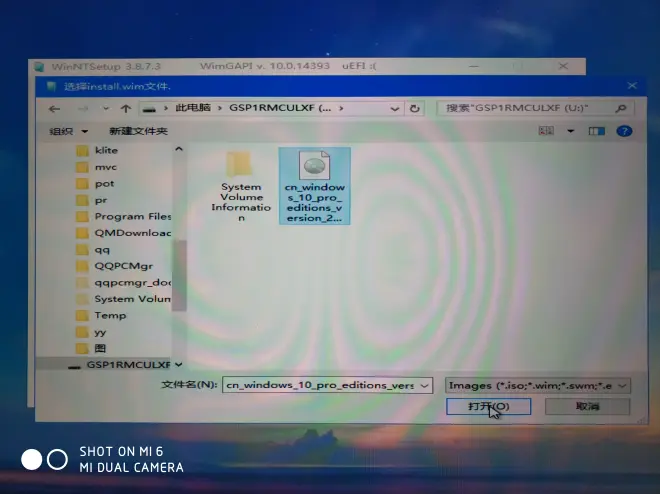Go up one folder level arrow
Screen dimensions: 660x494
click(x=125, y=109)
